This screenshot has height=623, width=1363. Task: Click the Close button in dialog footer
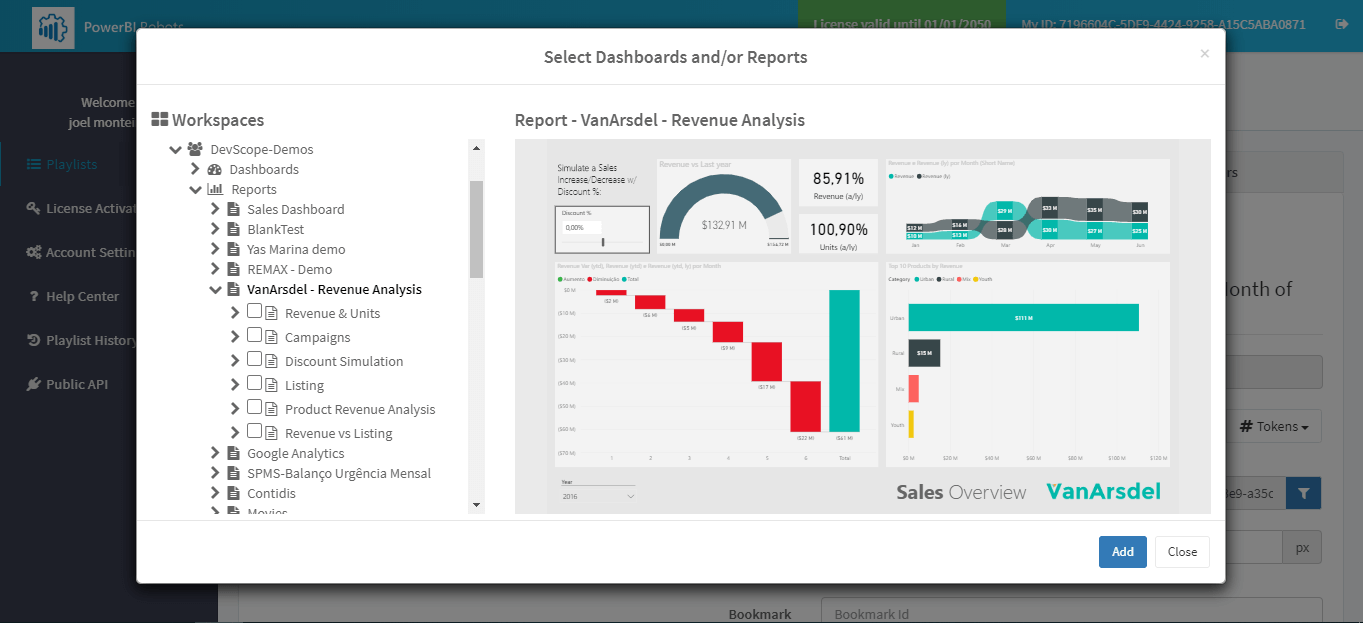point(1182,552)
